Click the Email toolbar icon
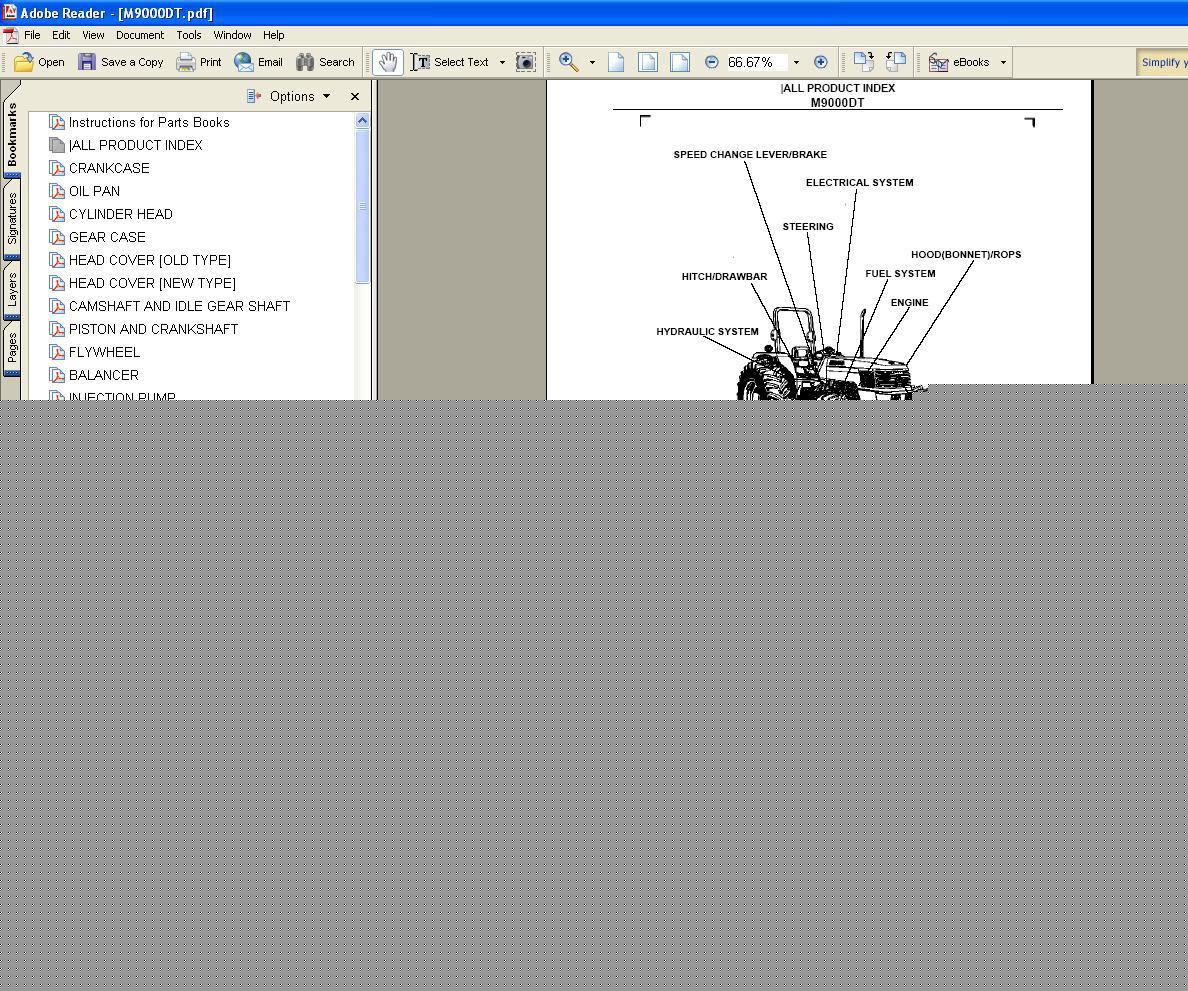This screenshot has height=991, width=1188. [243, 62]
